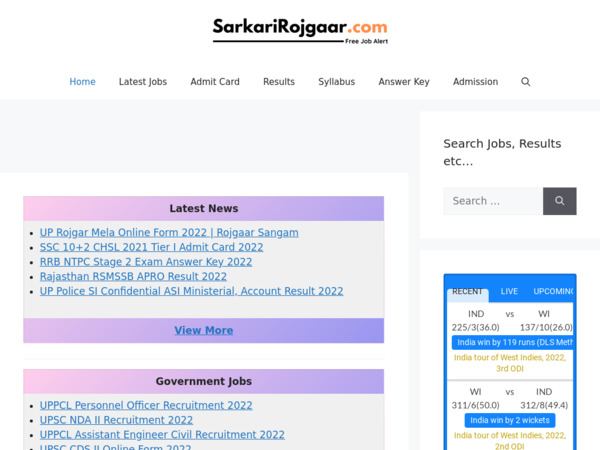Open India tour West Indies 3rd ODI
The width and height of the screenshot is (600, 450).
(510, 363)
